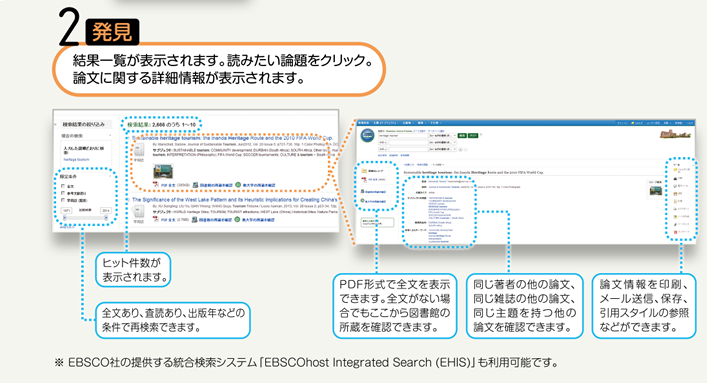
Task: Click the photo thumbnail in the first result
Action: tap(163, 172)
